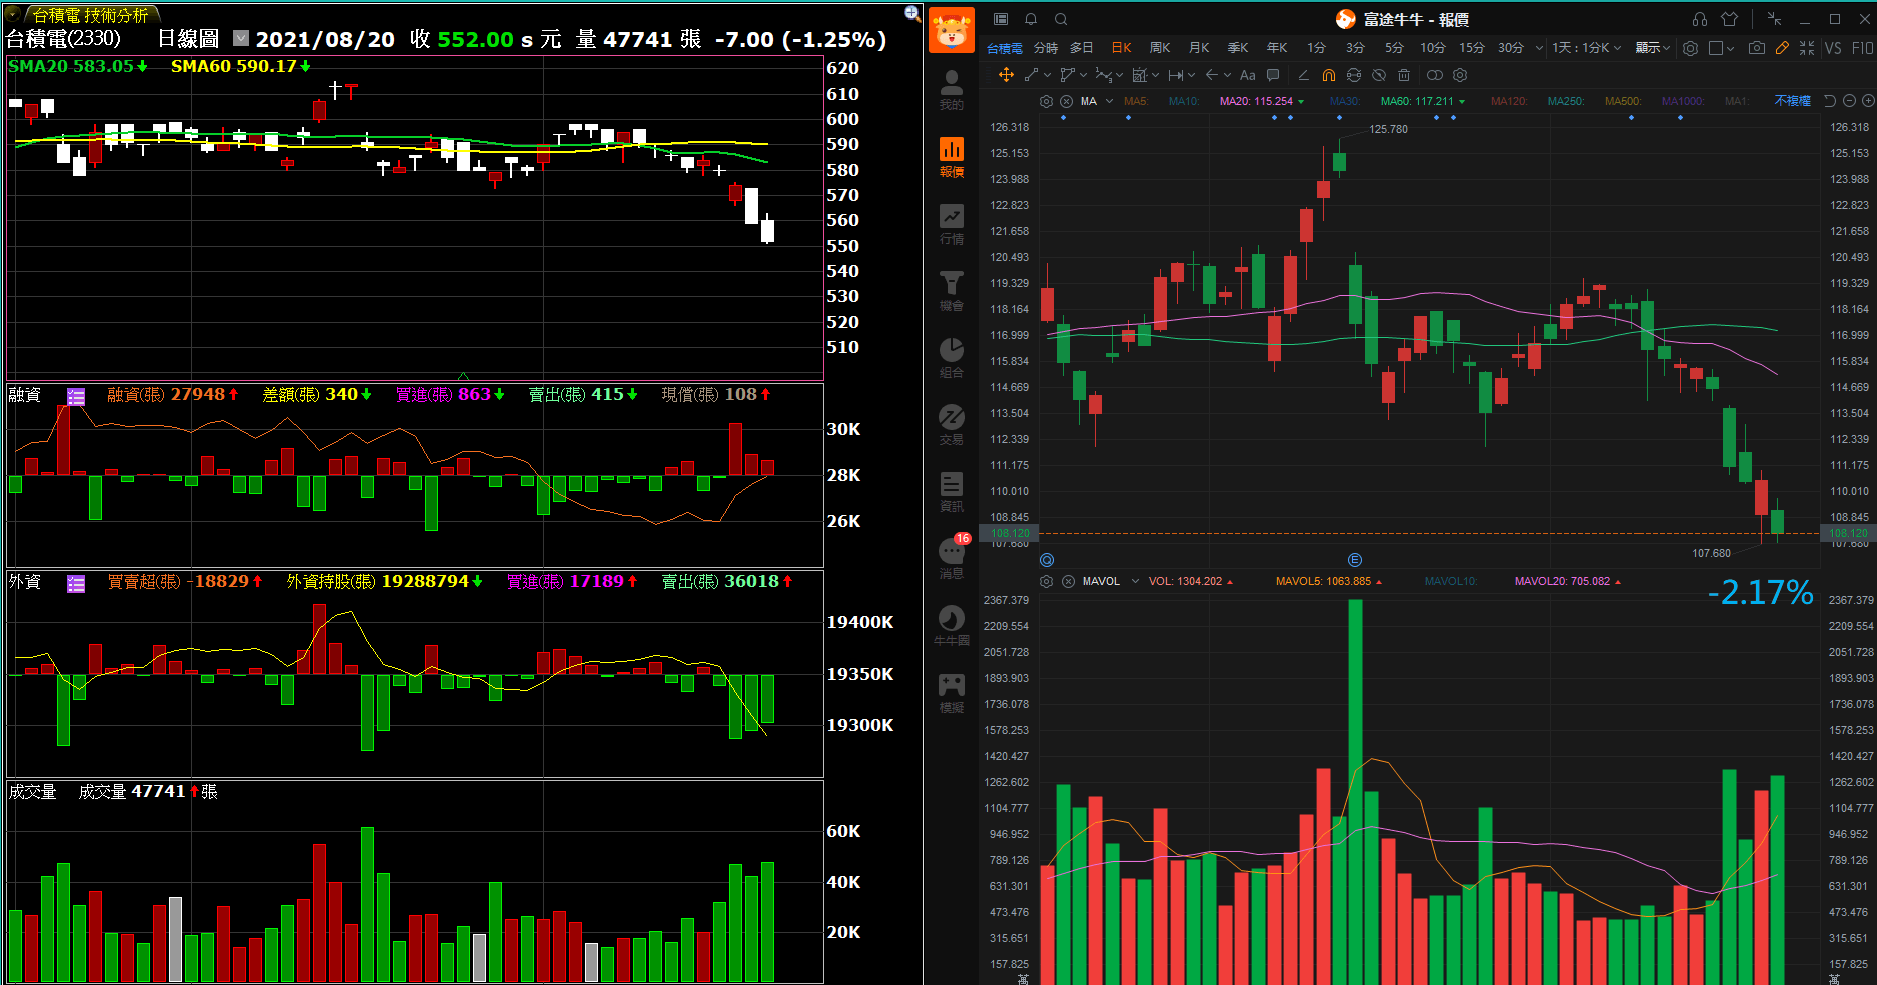Screen dimensions: 1877x985
Task: Open 消息 messages with 16 badge
Action: pos(952,558)
